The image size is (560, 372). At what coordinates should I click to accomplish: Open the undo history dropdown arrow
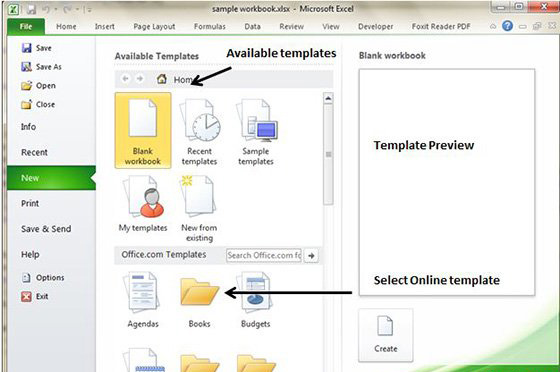[x=56, y=10]
